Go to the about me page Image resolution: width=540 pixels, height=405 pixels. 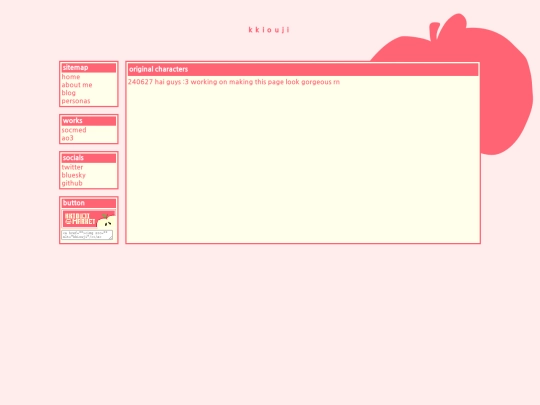click(77, 85)
